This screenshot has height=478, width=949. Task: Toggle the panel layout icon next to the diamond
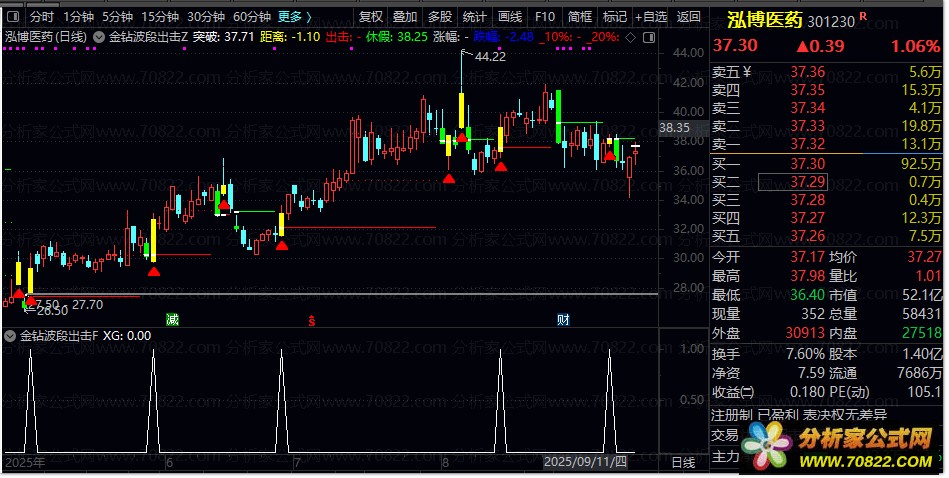[649, 37]
